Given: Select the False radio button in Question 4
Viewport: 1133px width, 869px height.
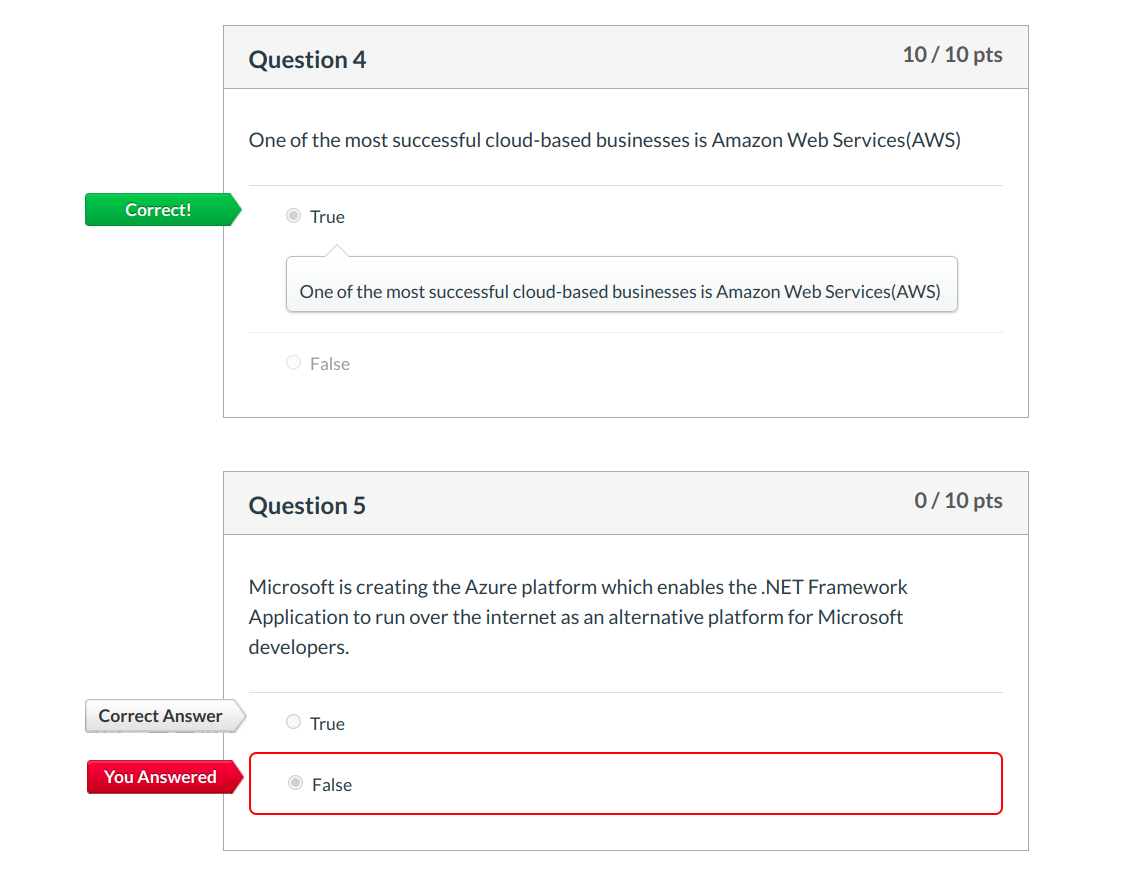Looking at the screenshot, I should [293, 363].
